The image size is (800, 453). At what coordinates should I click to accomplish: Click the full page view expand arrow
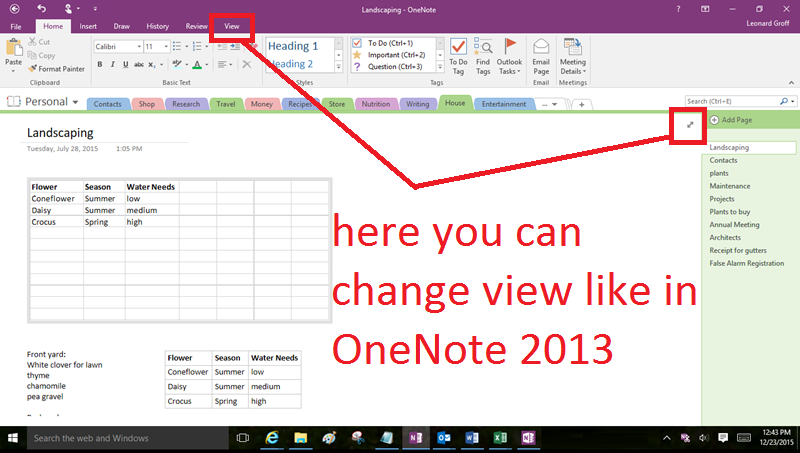[690, 124]
